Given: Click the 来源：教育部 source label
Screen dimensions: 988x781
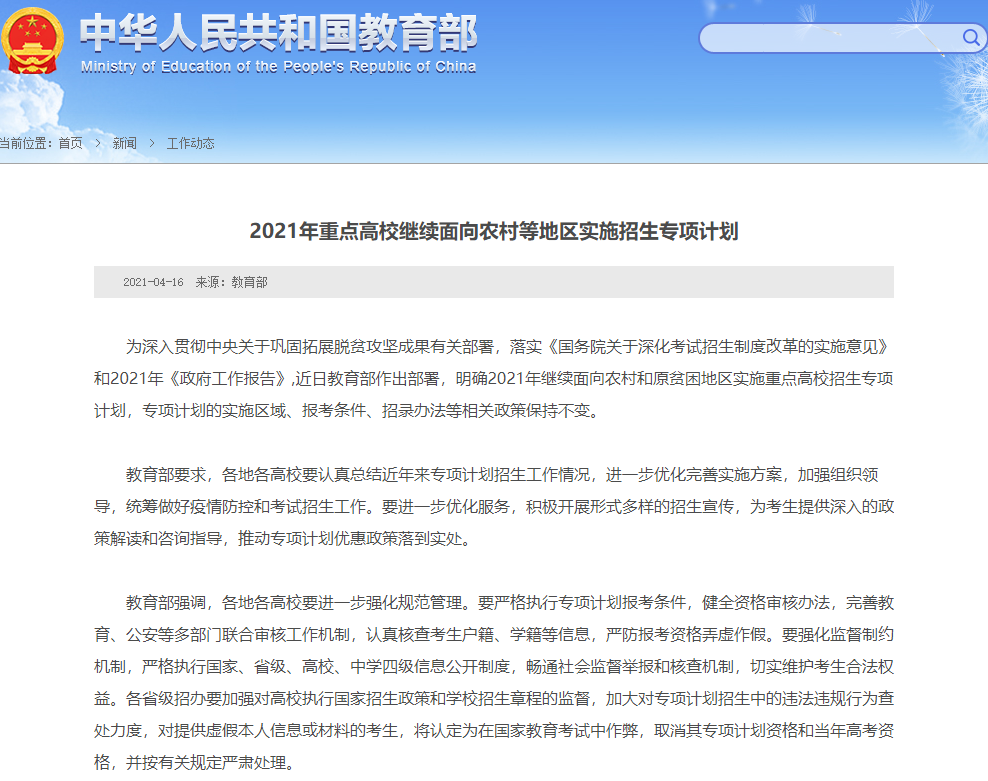Looking at the screenshot, I should (x=231, y=282).
